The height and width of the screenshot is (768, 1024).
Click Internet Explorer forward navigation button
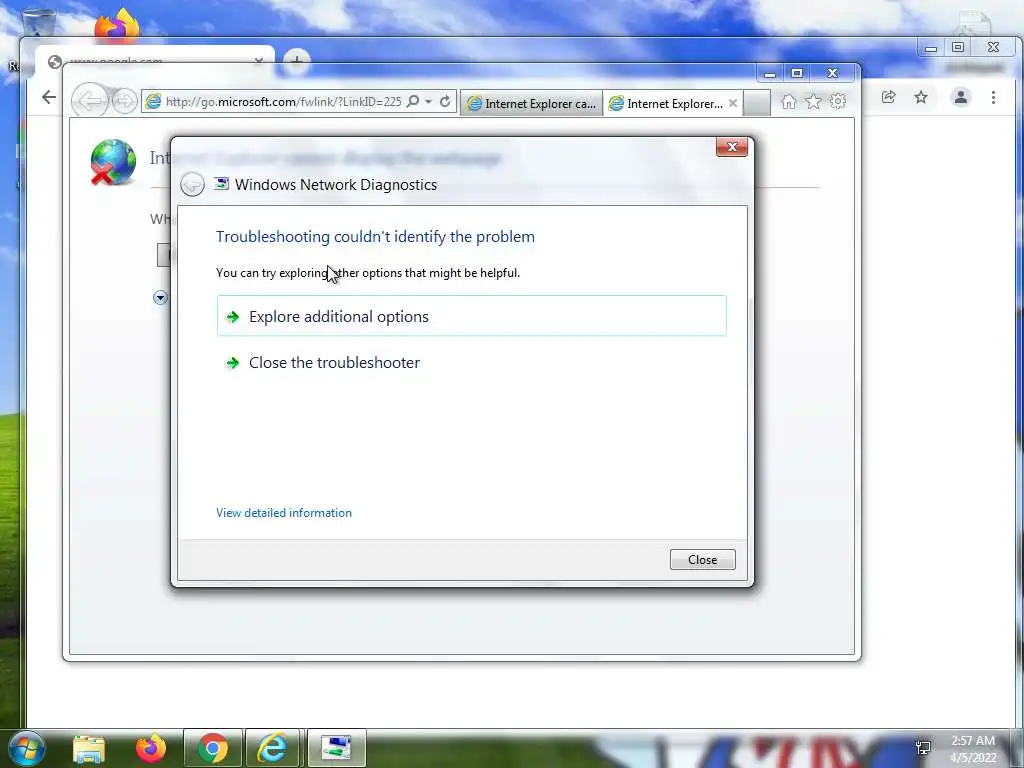tap(124, 101)
